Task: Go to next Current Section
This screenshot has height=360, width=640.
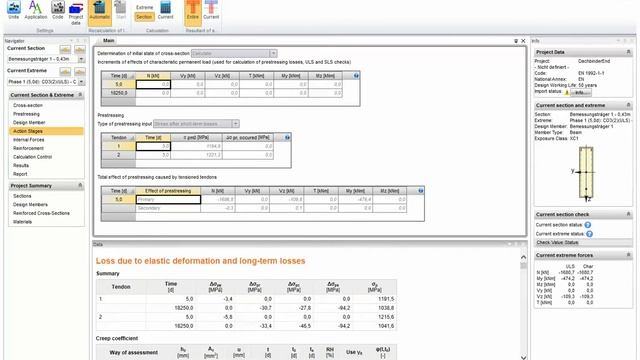Action: 80,49
